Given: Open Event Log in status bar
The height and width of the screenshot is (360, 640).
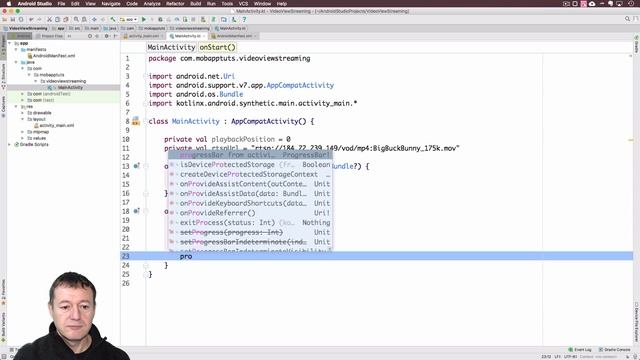Looking at the screenshot, I should [580, 350].
